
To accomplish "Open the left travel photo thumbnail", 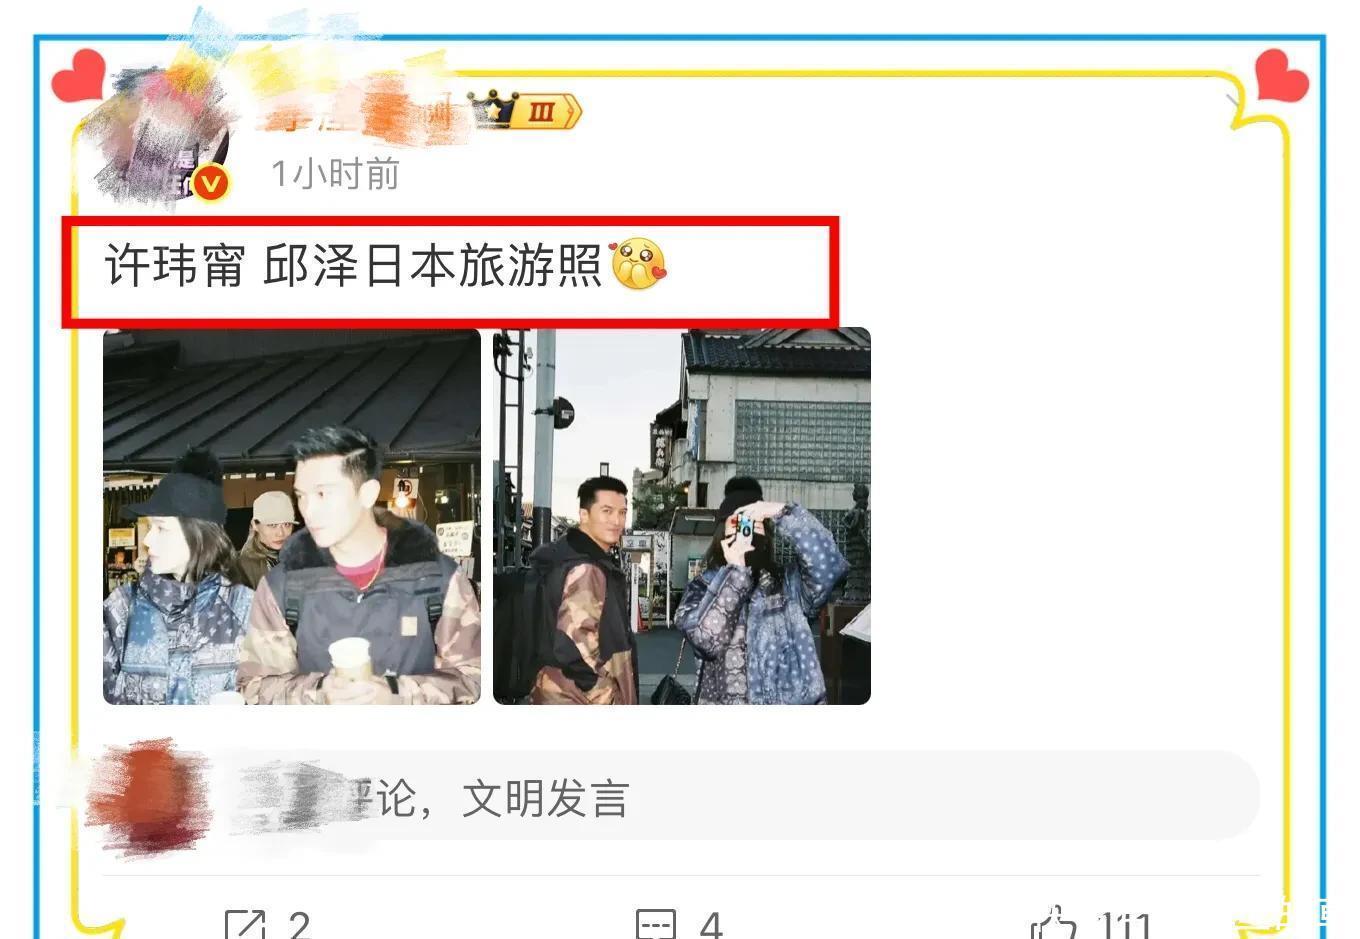I will coord(292,517).
